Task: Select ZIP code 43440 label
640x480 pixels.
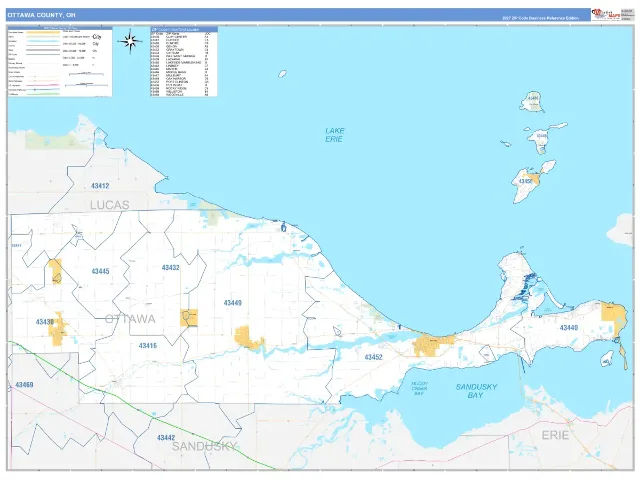Action: pyautogui.click(x=569, y=327)
